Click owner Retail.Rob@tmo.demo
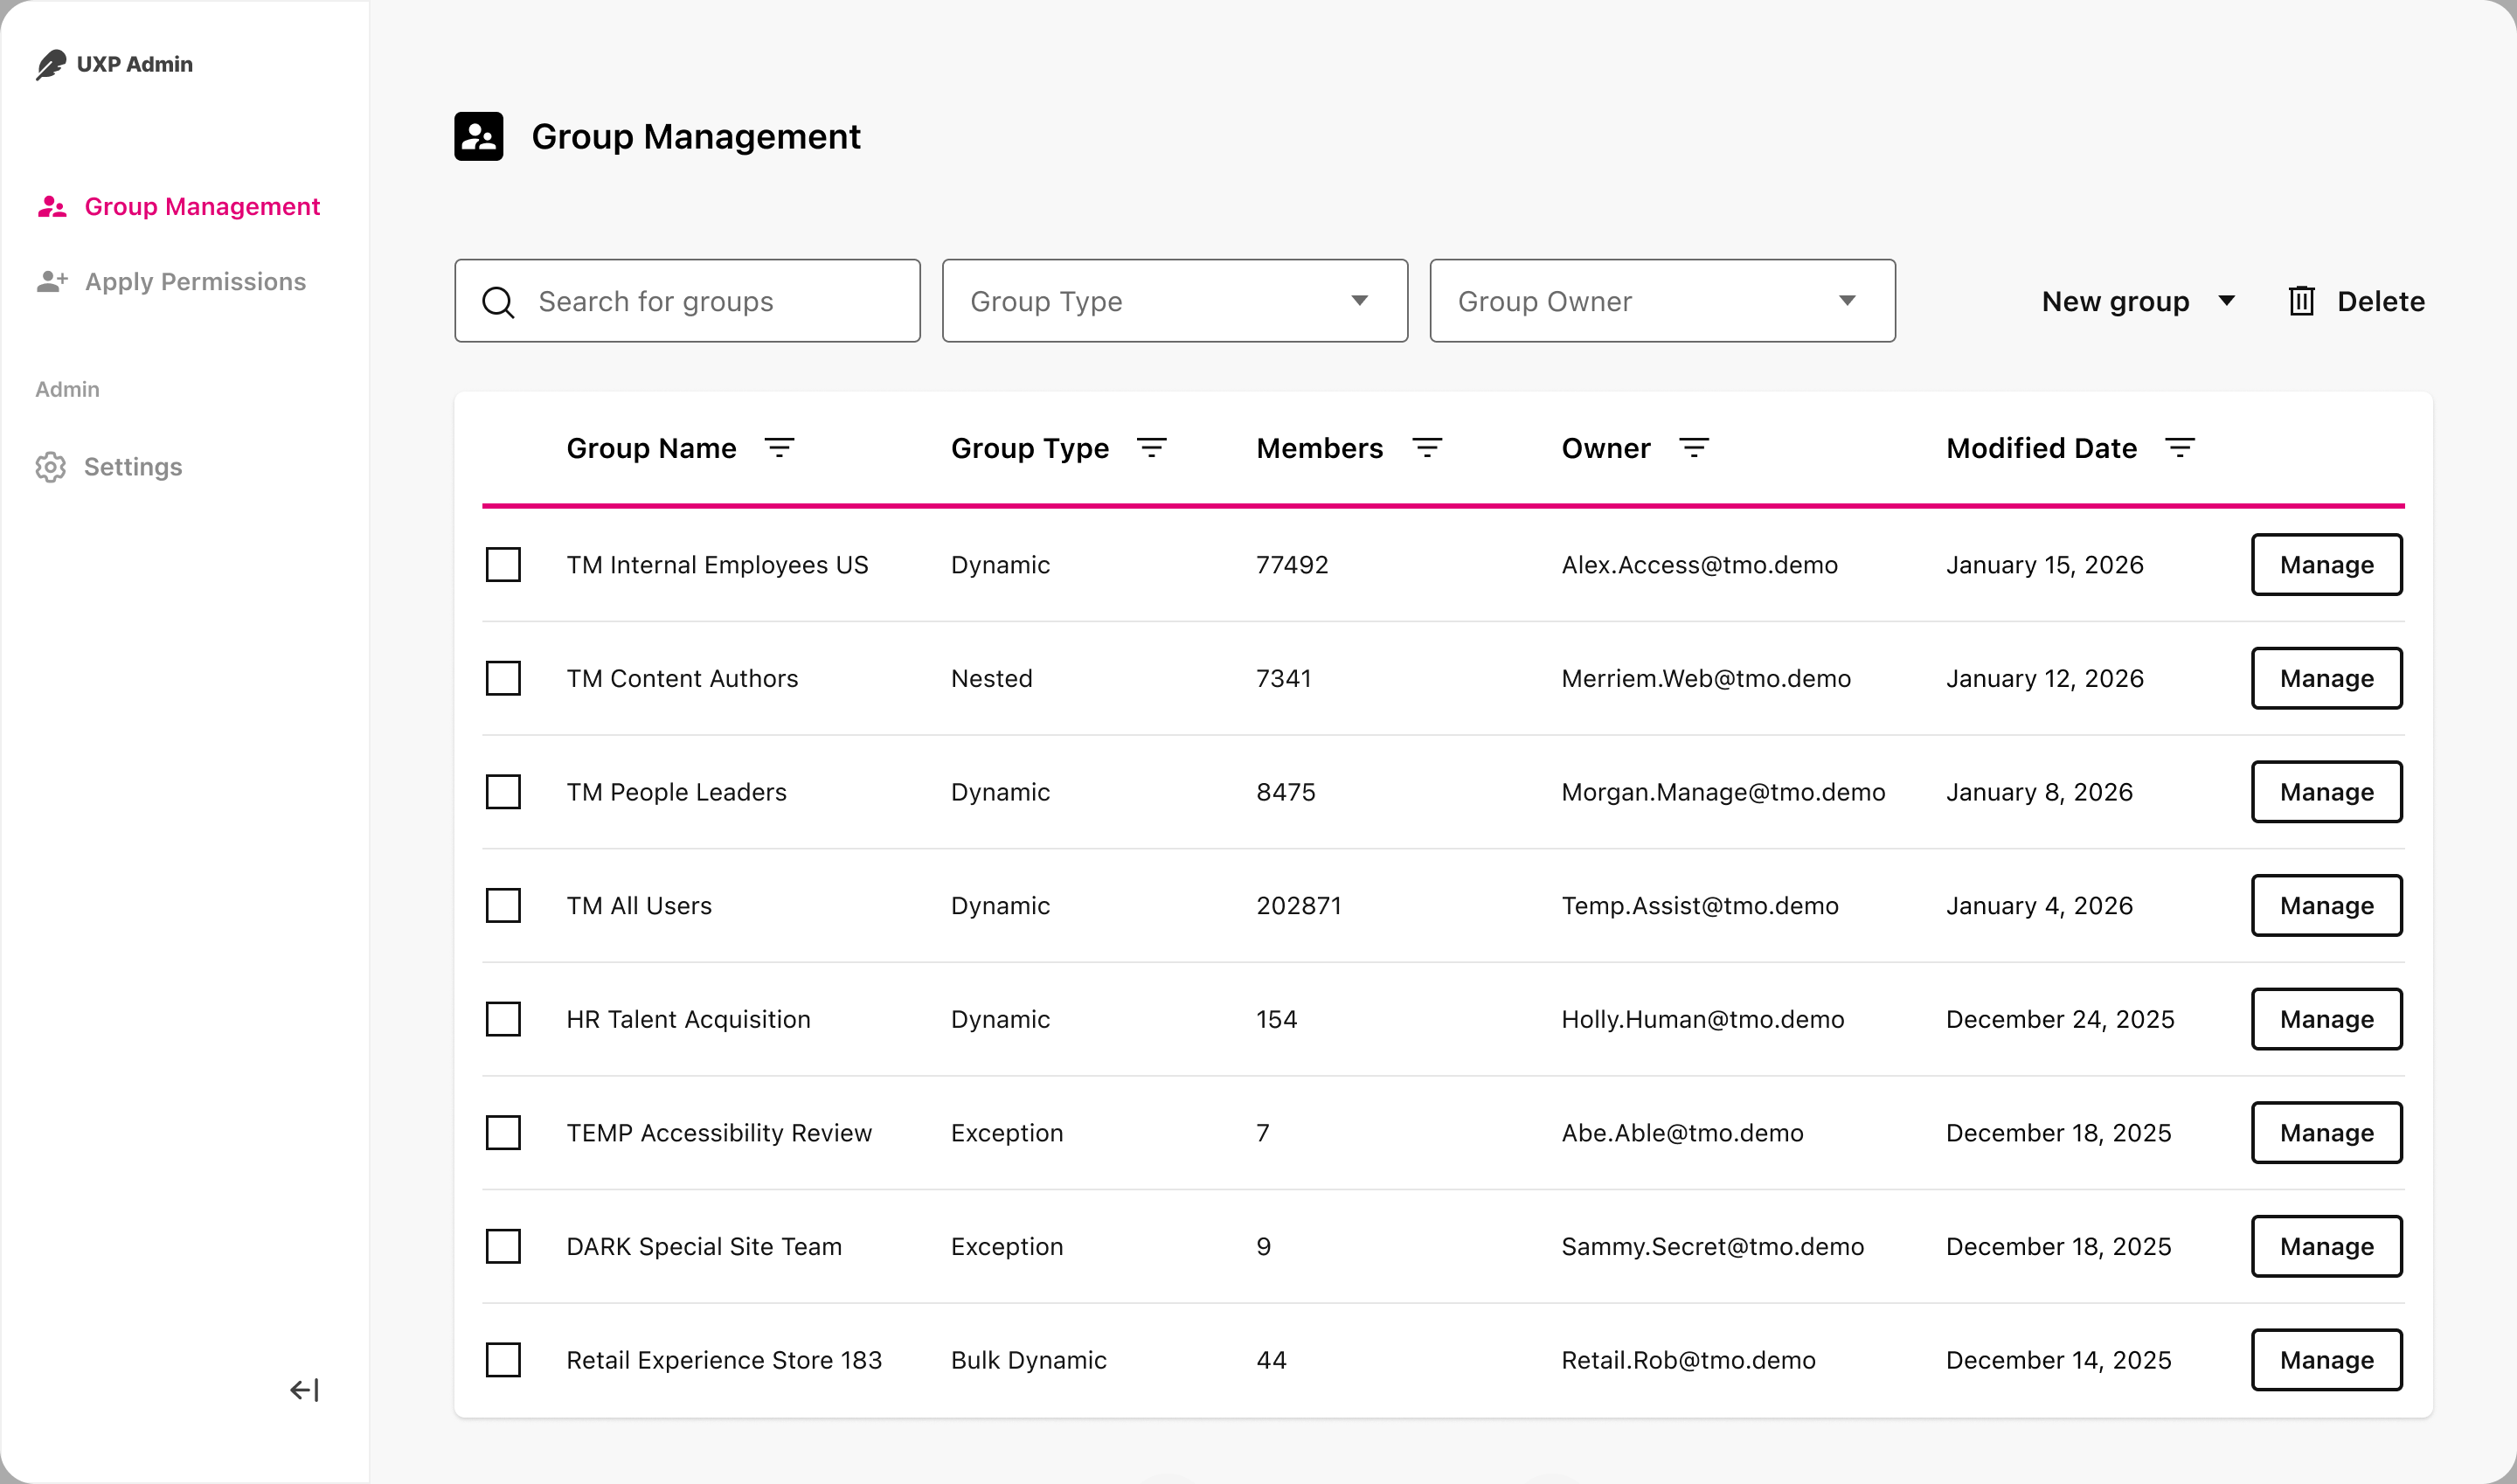 pos(1688,1360)
